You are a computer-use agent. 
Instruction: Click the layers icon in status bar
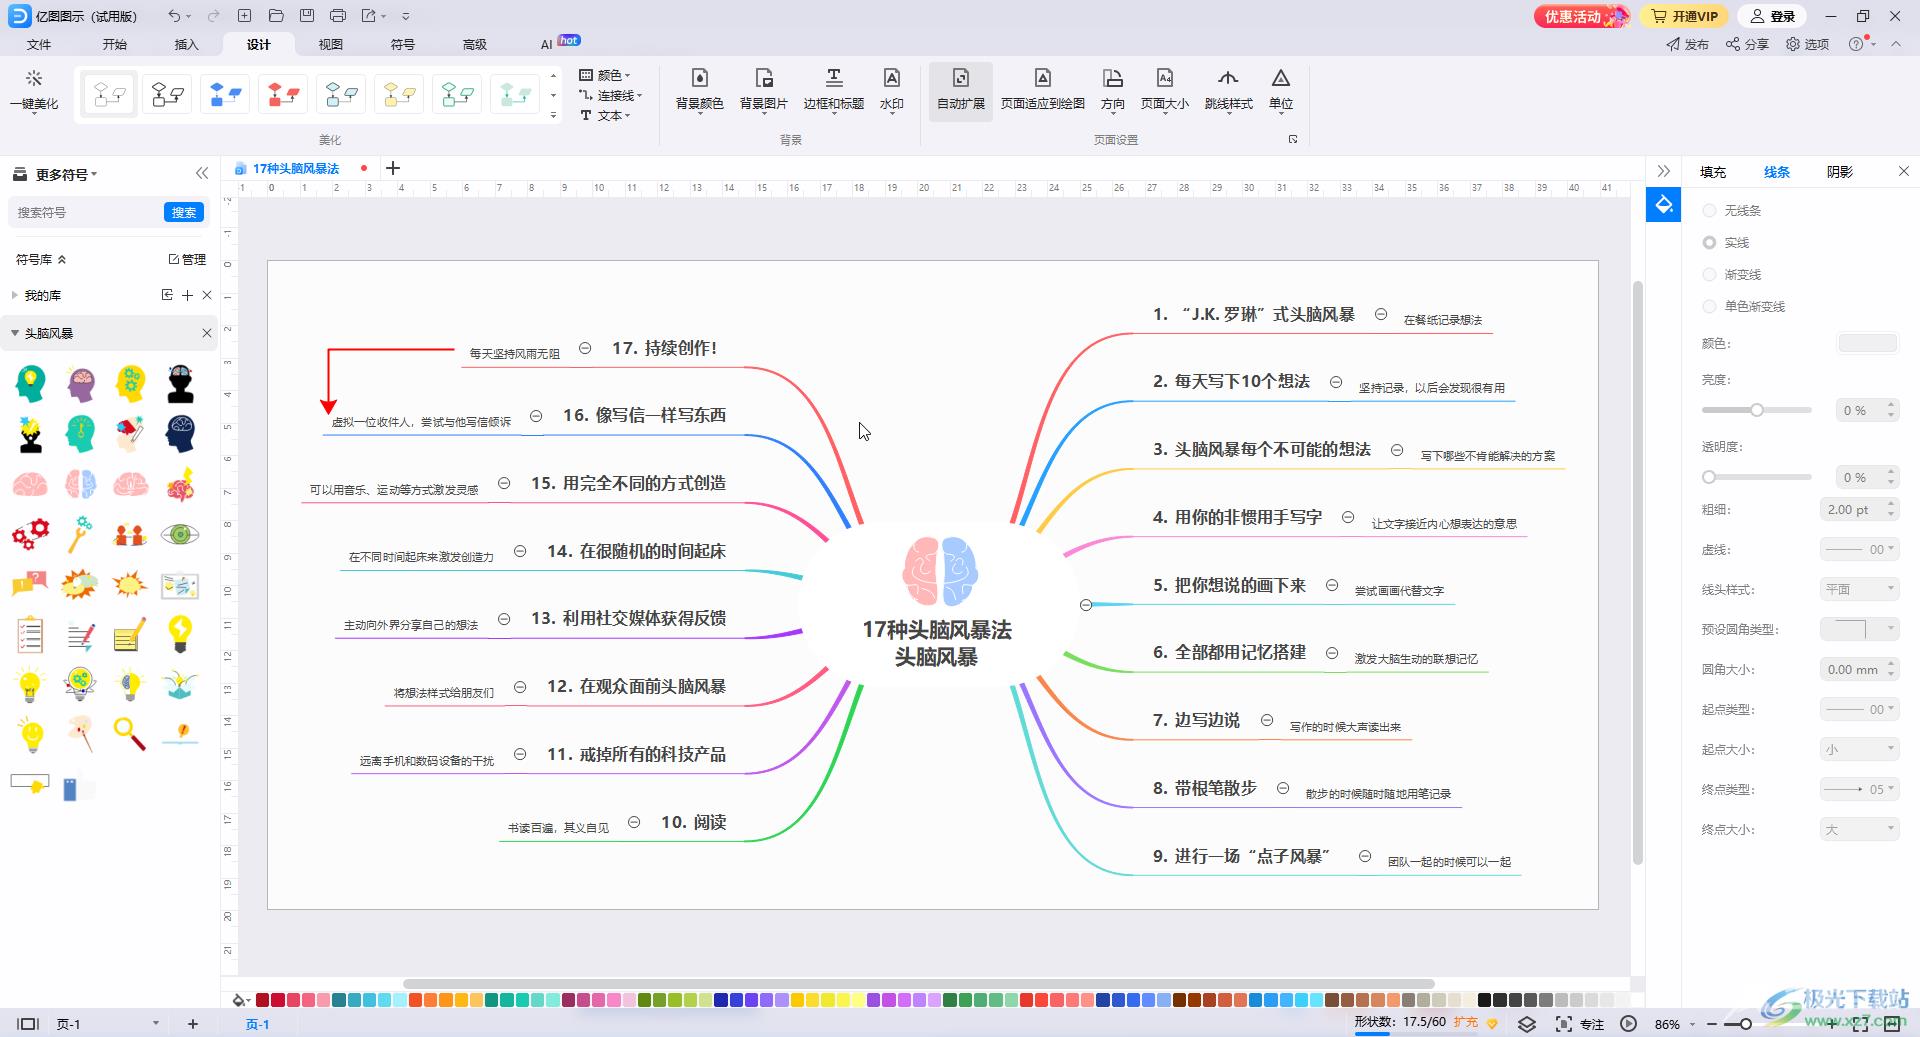point(1526,1024)
